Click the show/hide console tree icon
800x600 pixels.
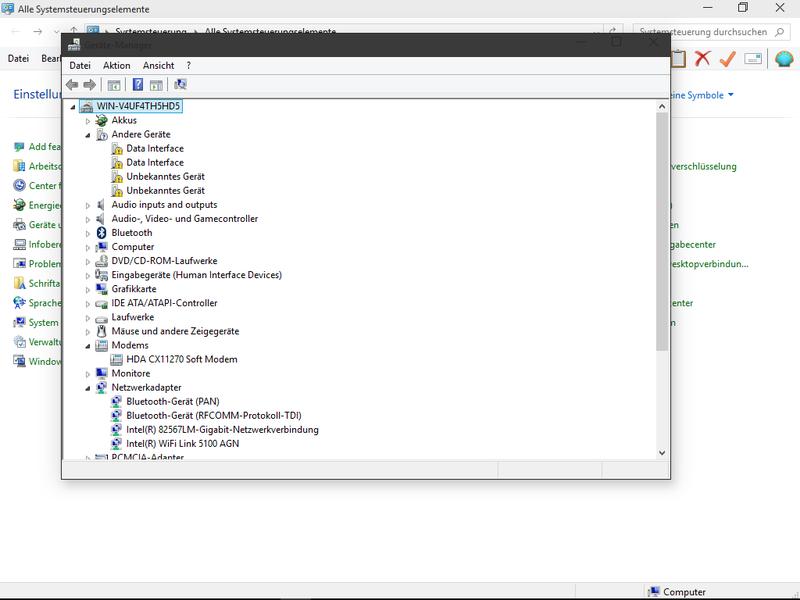[x=113, y=85]
